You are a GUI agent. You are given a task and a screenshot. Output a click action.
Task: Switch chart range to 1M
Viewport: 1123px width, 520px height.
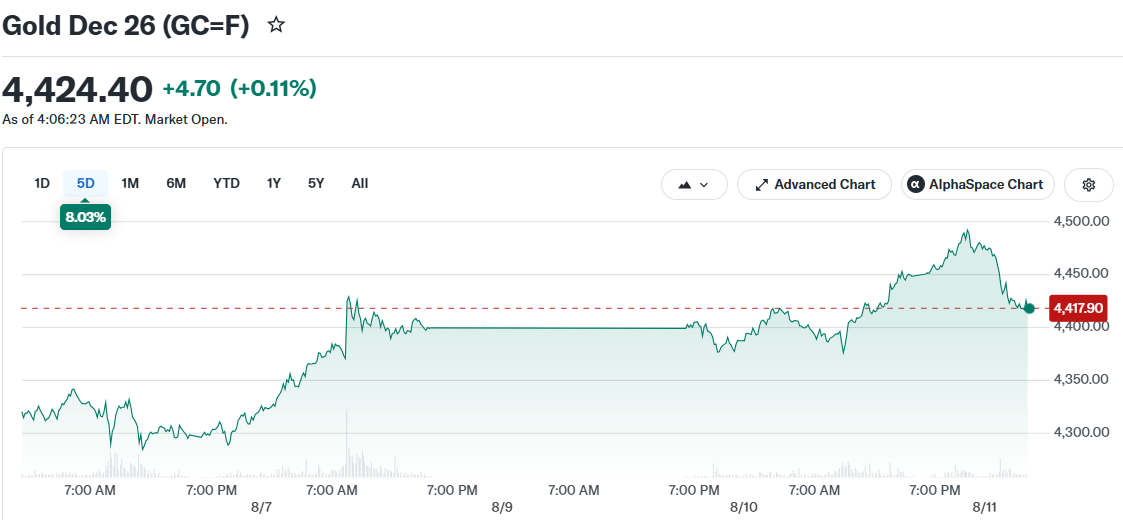click(x=130, y=183)
